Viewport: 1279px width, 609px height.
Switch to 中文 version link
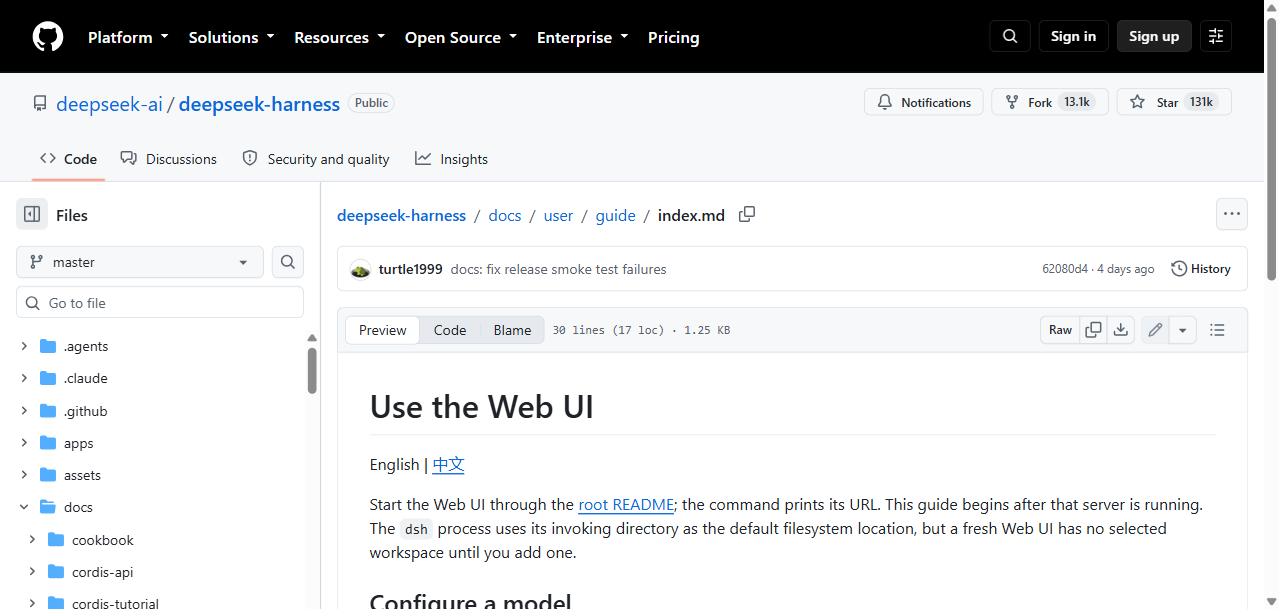pyautogui.click(x=449, y=464)
